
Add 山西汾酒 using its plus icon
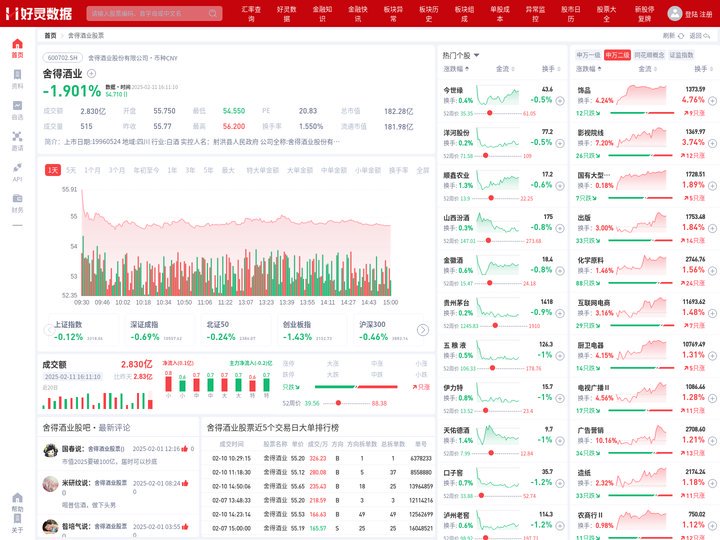click(x=560, y=228)
